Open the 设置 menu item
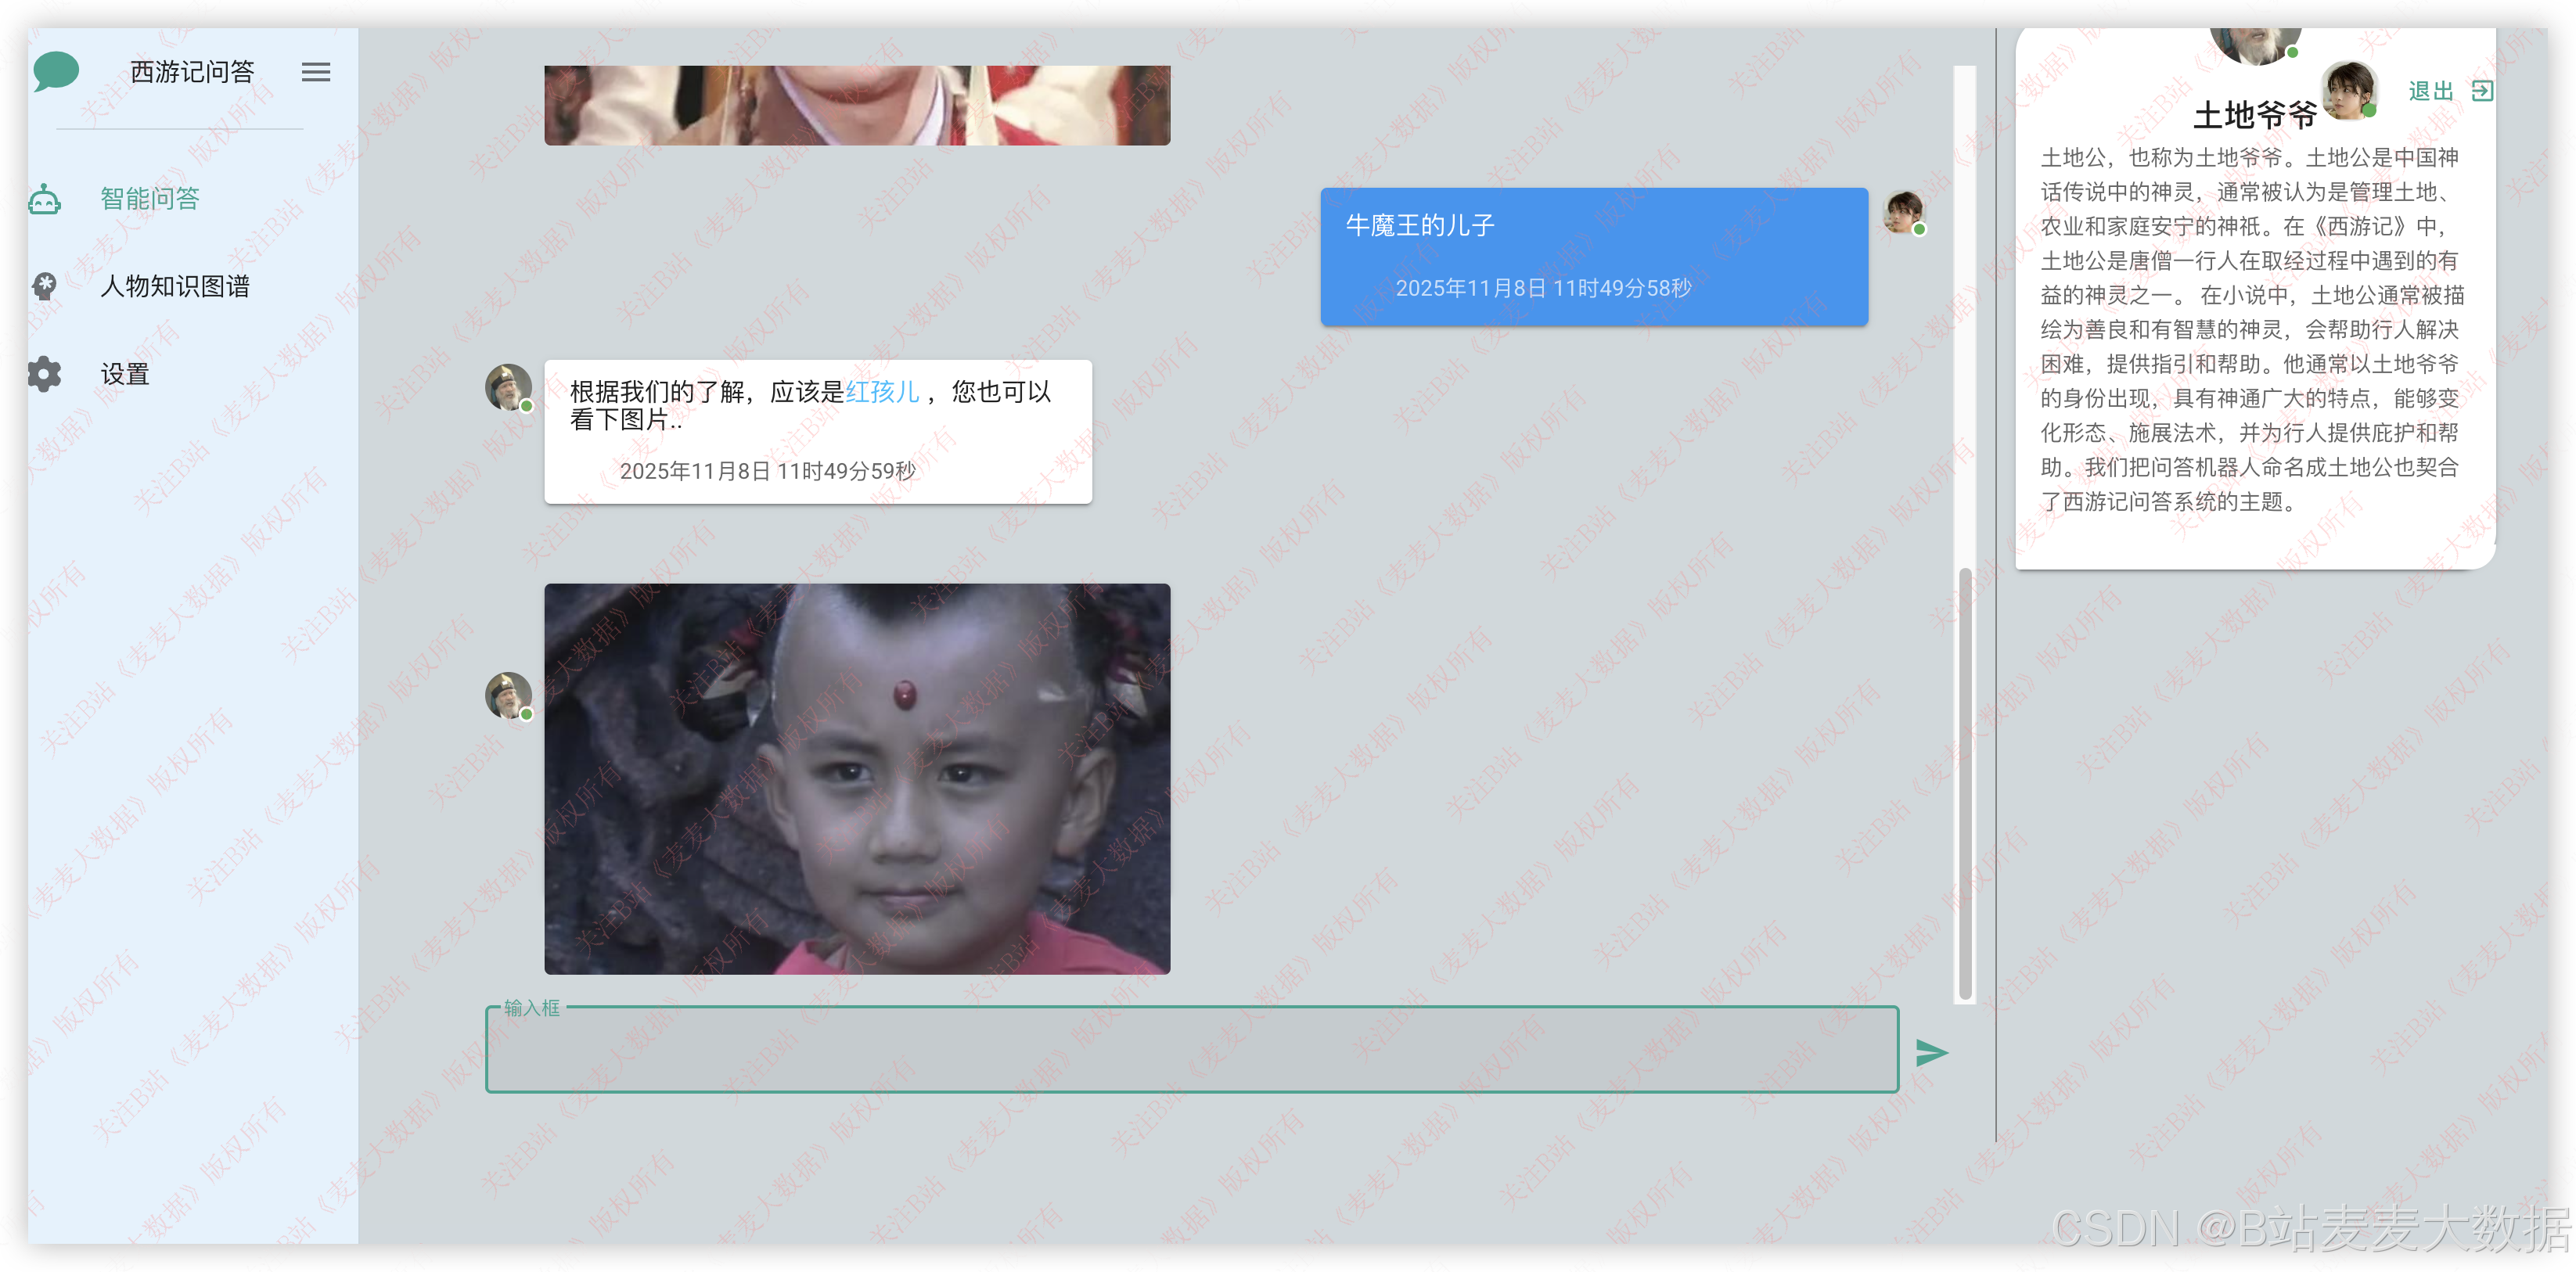 (125, 374)
